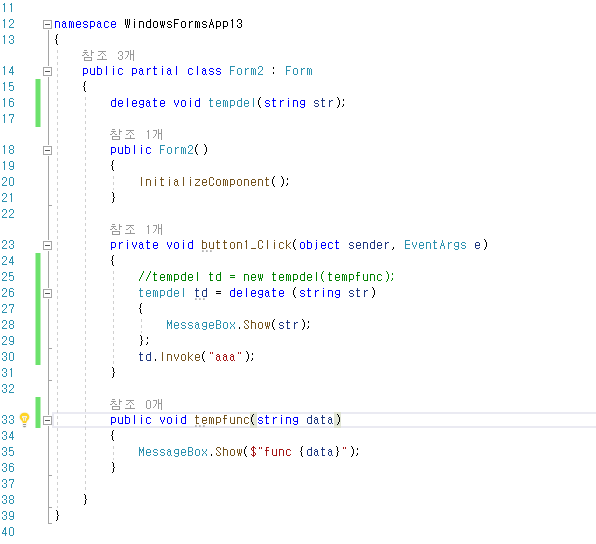Click the td variable on line 26

click(x=201, y=293)
